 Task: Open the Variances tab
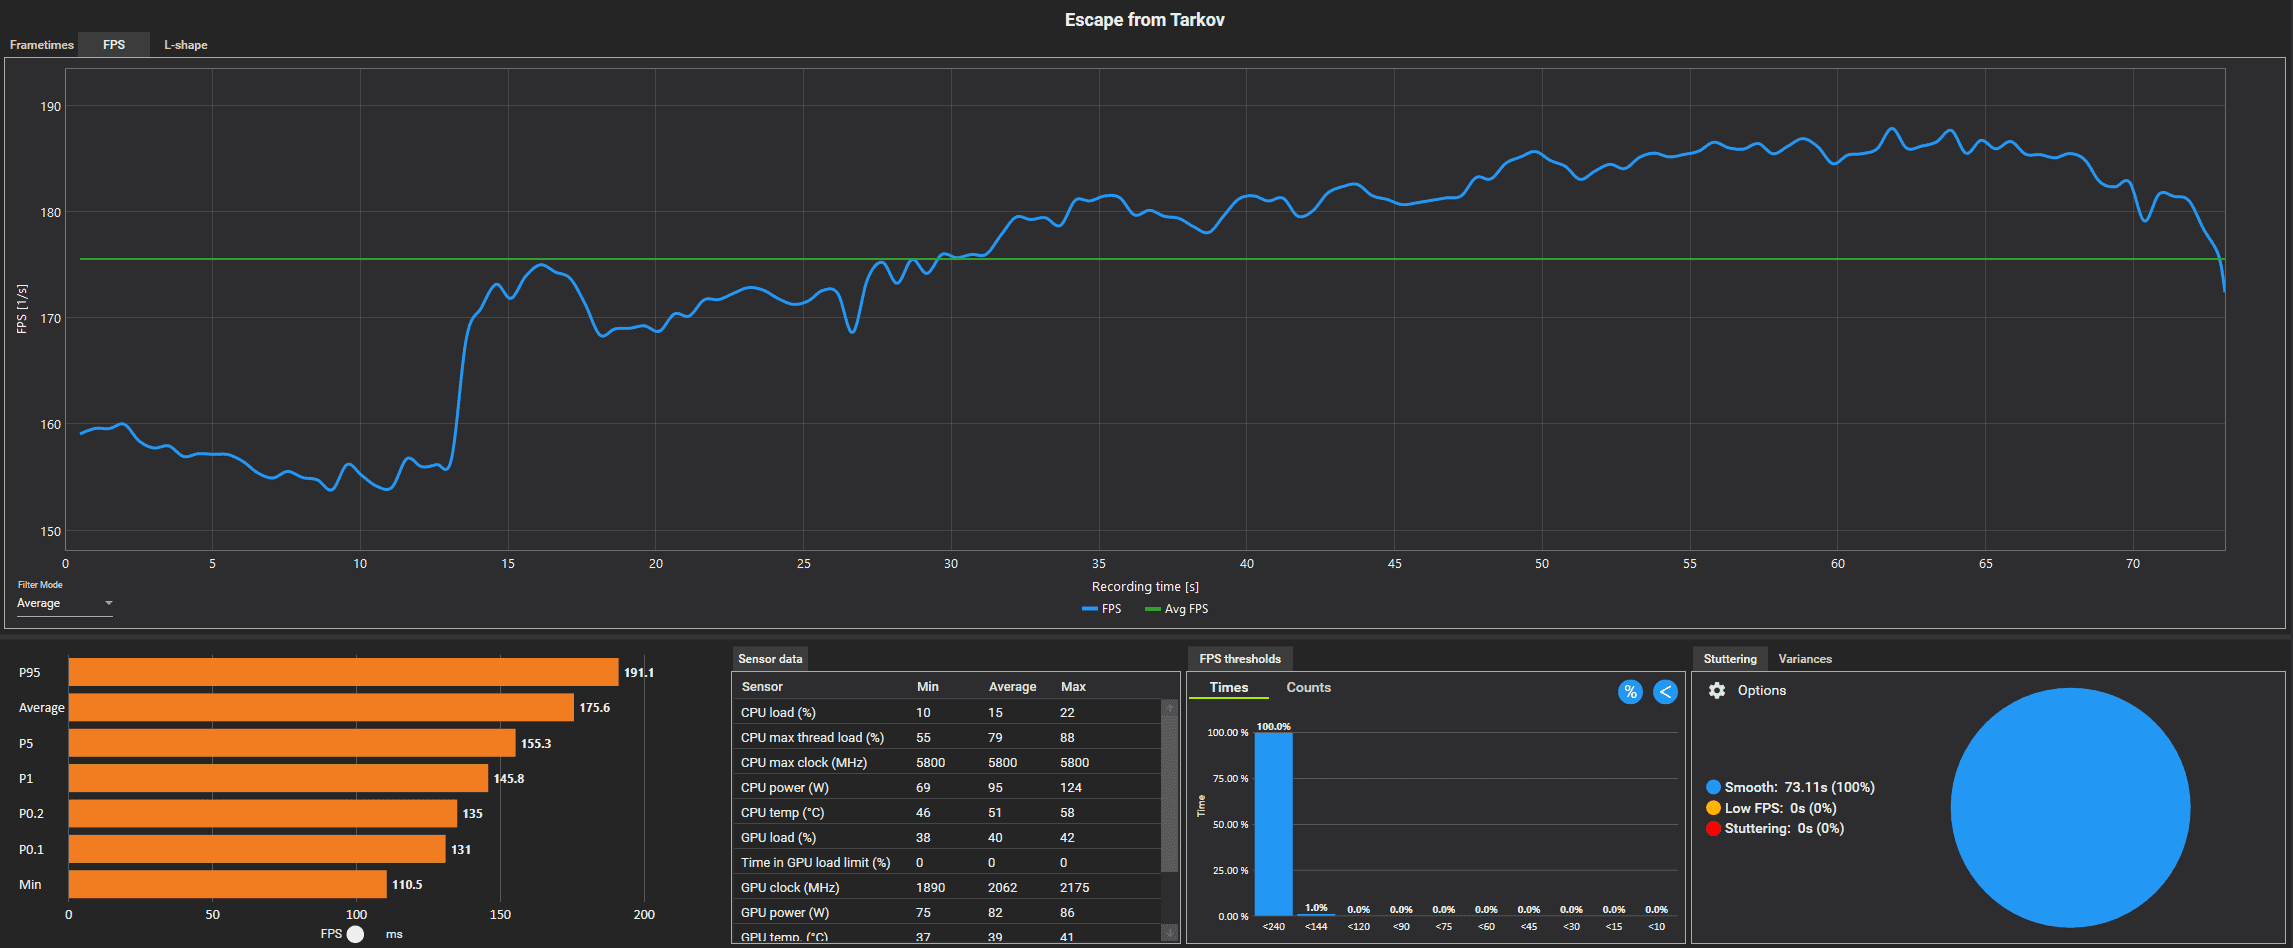[1805, 659]
